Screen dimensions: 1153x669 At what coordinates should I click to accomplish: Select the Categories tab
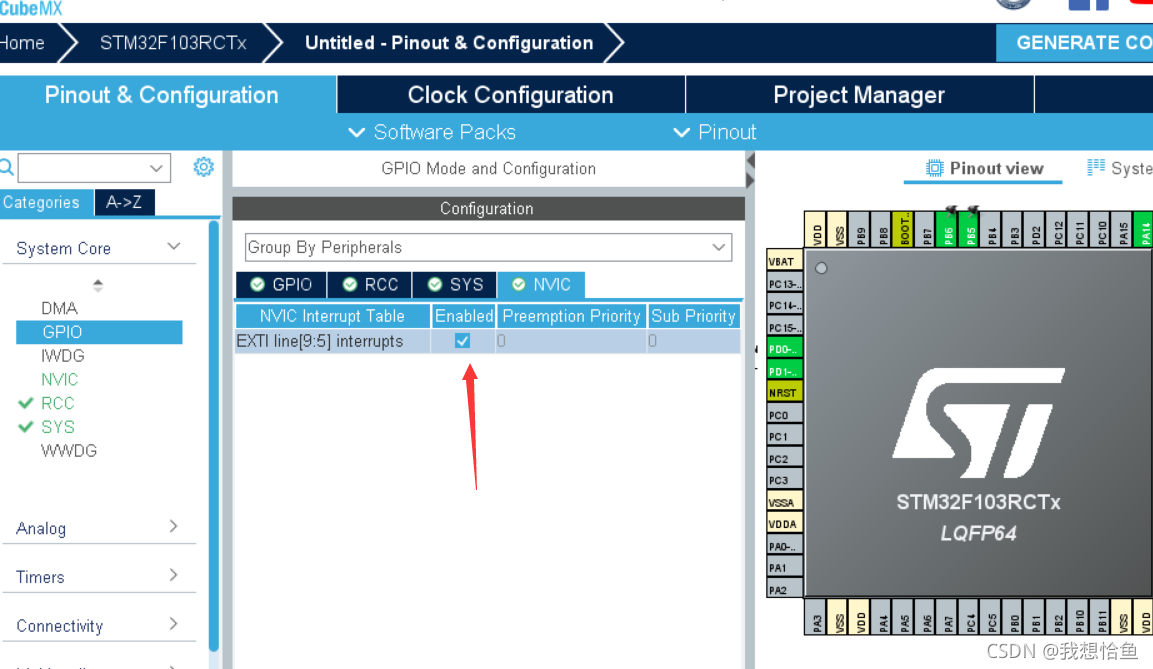click(x=46, y=202)
